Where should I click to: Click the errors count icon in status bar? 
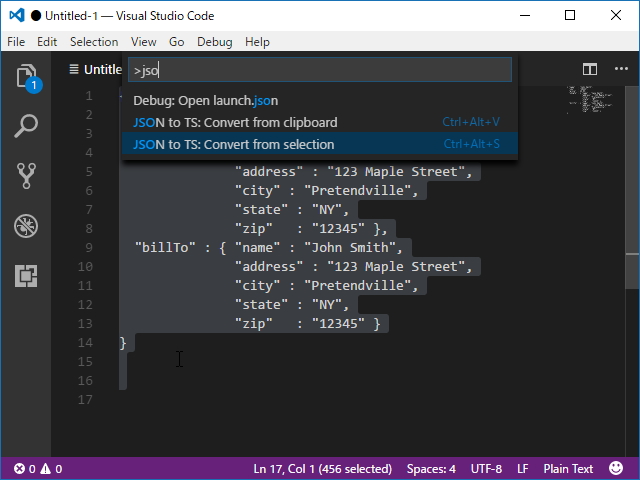point(19,469)
